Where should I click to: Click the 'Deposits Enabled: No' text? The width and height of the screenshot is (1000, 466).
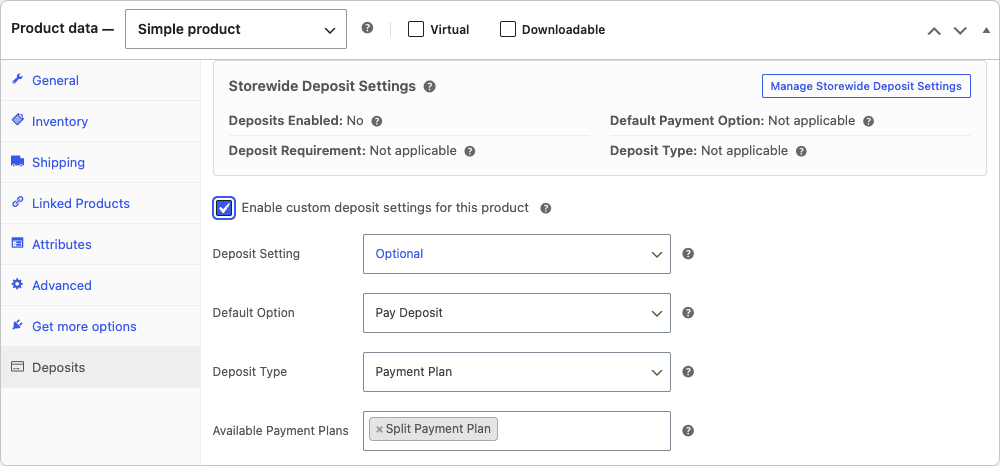tap(296, 121)
